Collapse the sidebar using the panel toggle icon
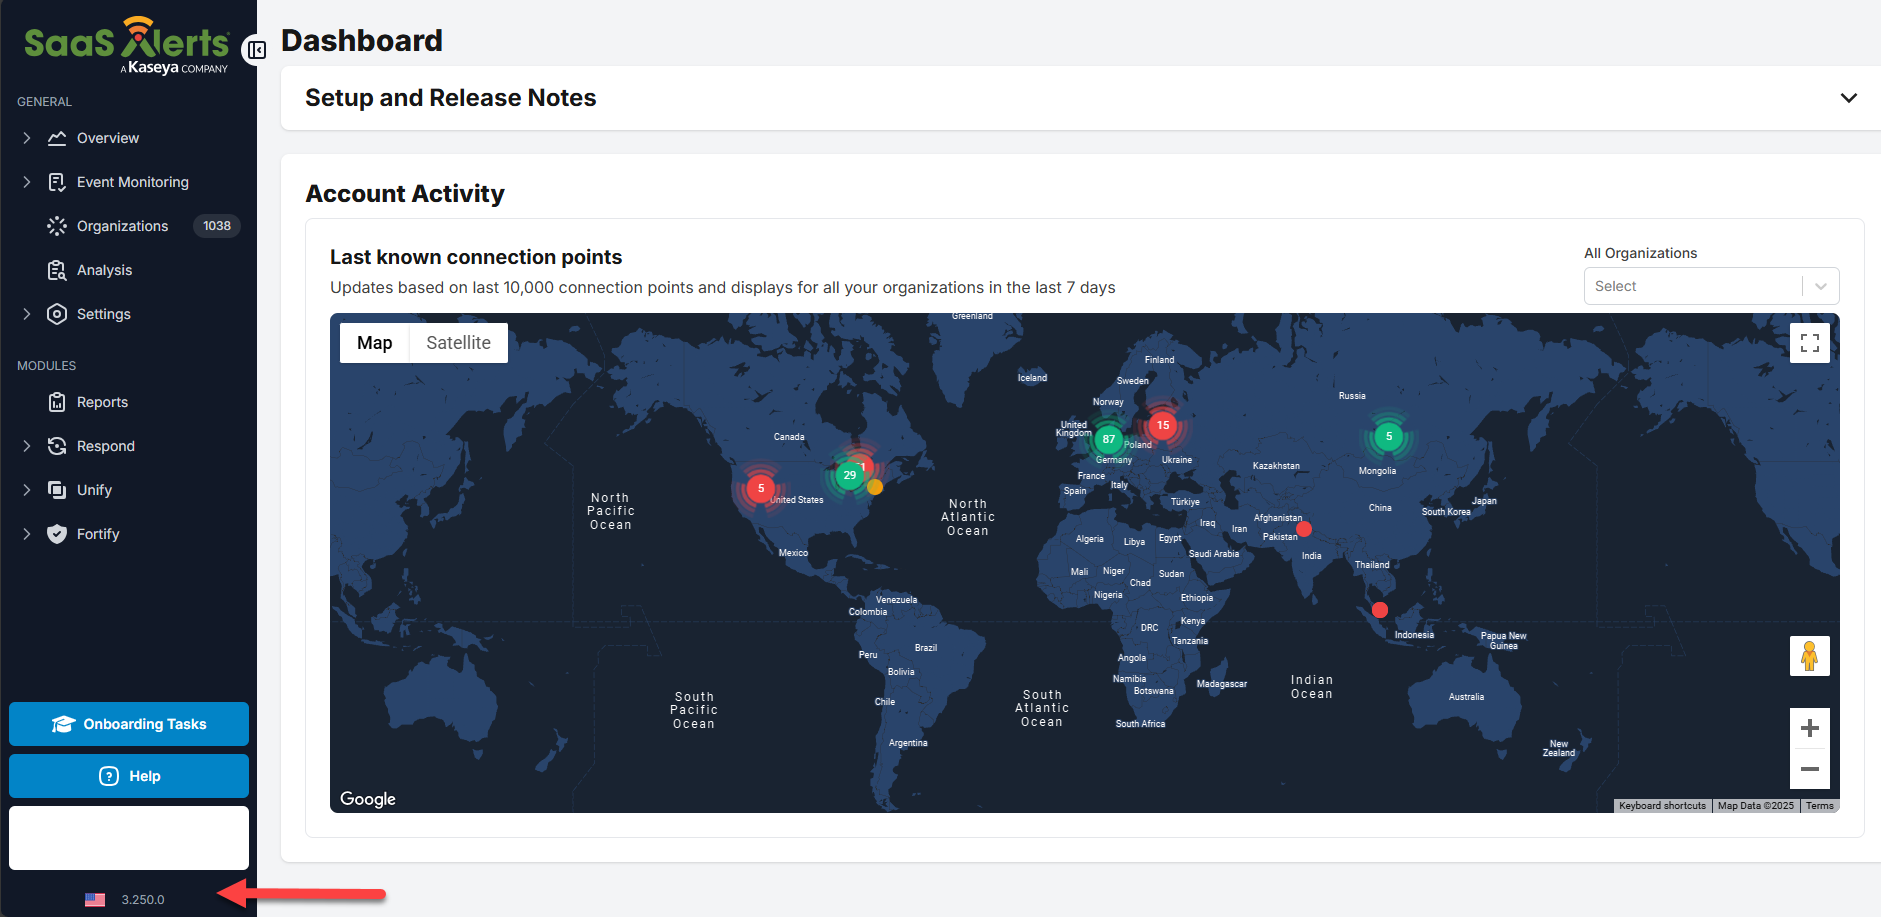The image size is (1881, 917). (257, 50)
